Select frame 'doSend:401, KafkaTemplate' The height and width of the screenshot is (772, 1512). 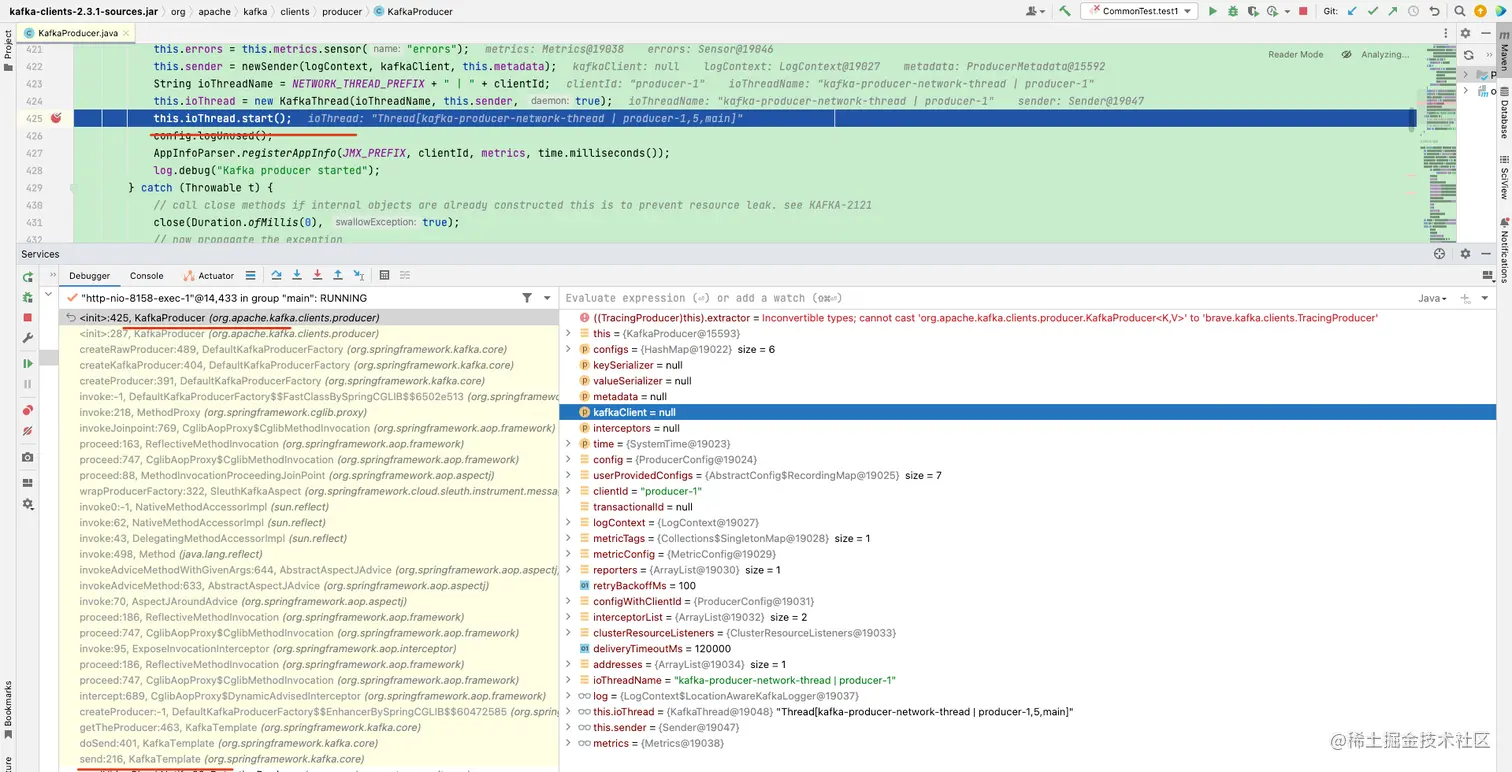pyautogui.click(x=308, y=743)
